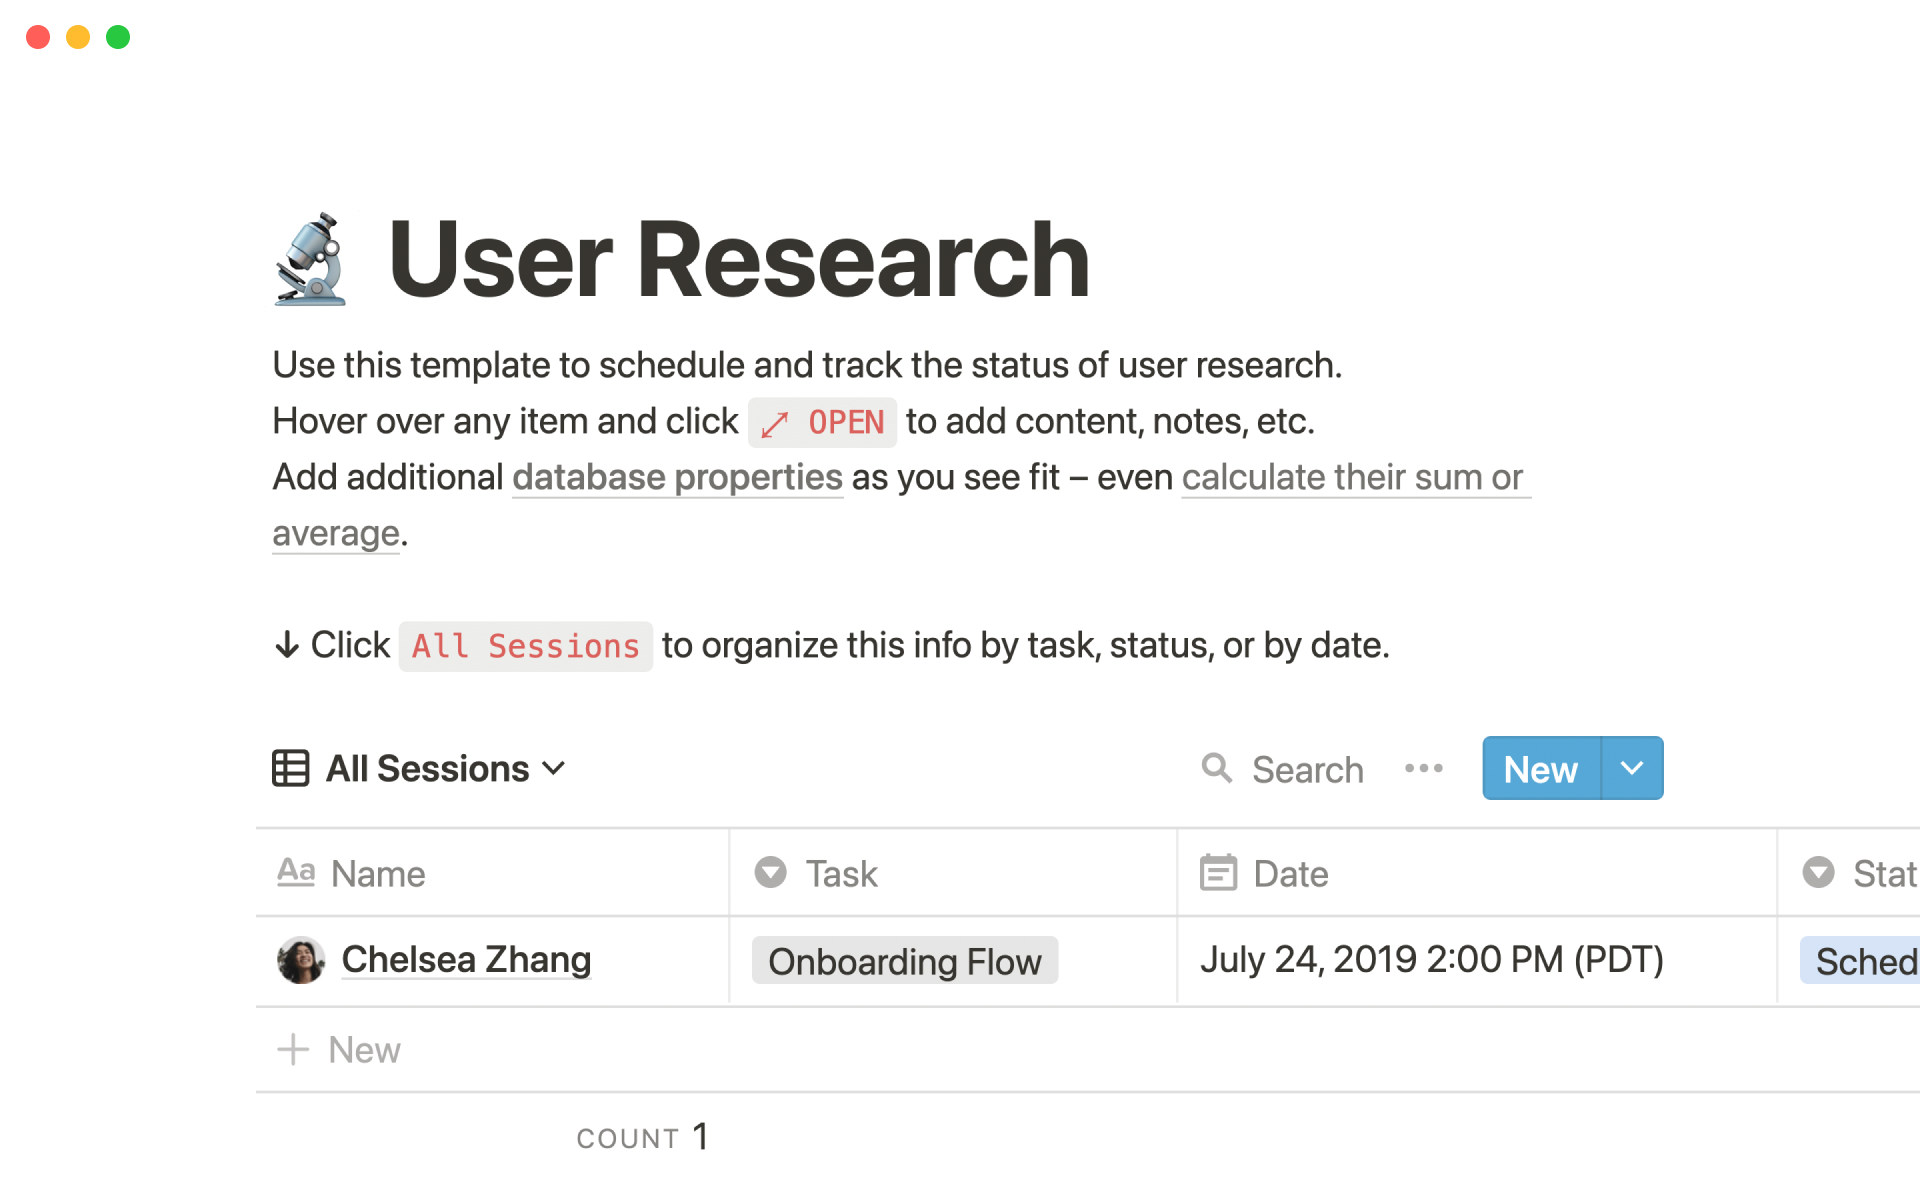Click the search magnifier icon

(1216, 768)
